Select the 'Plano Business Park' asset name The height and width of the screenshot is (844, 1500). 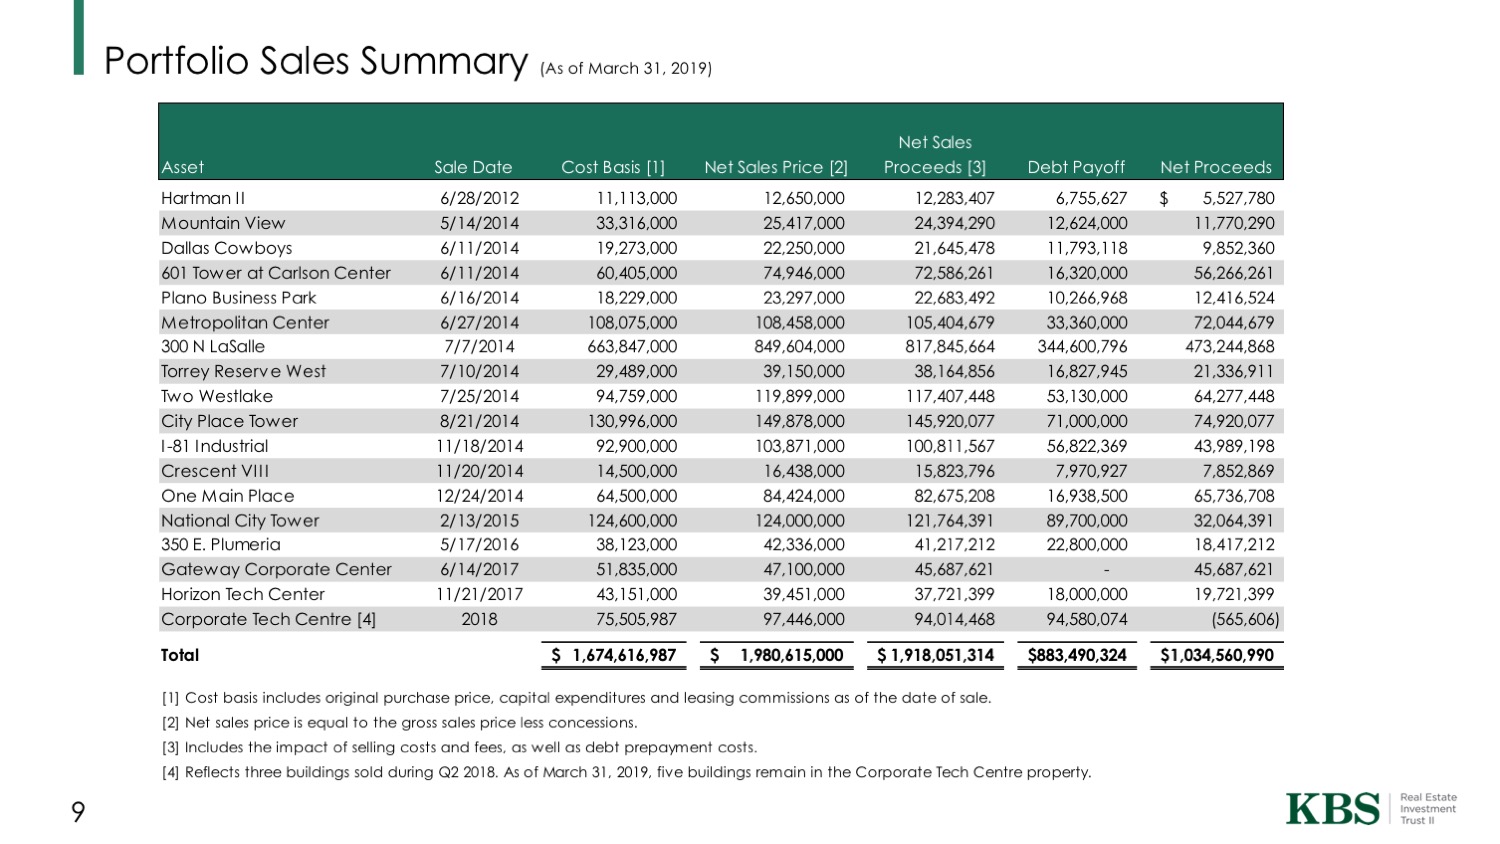[239, 297]
